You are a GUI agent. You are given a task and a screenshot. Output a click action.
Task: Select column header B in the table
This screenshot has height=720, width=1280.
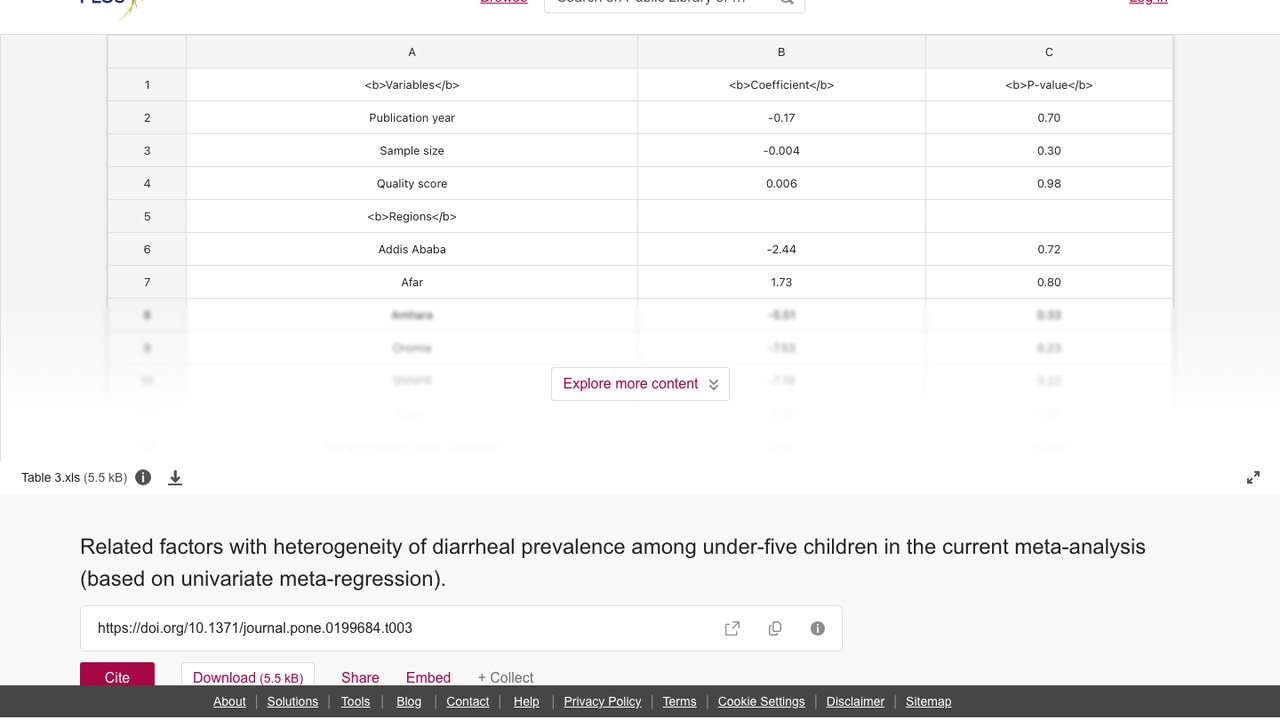coord(782,52)
